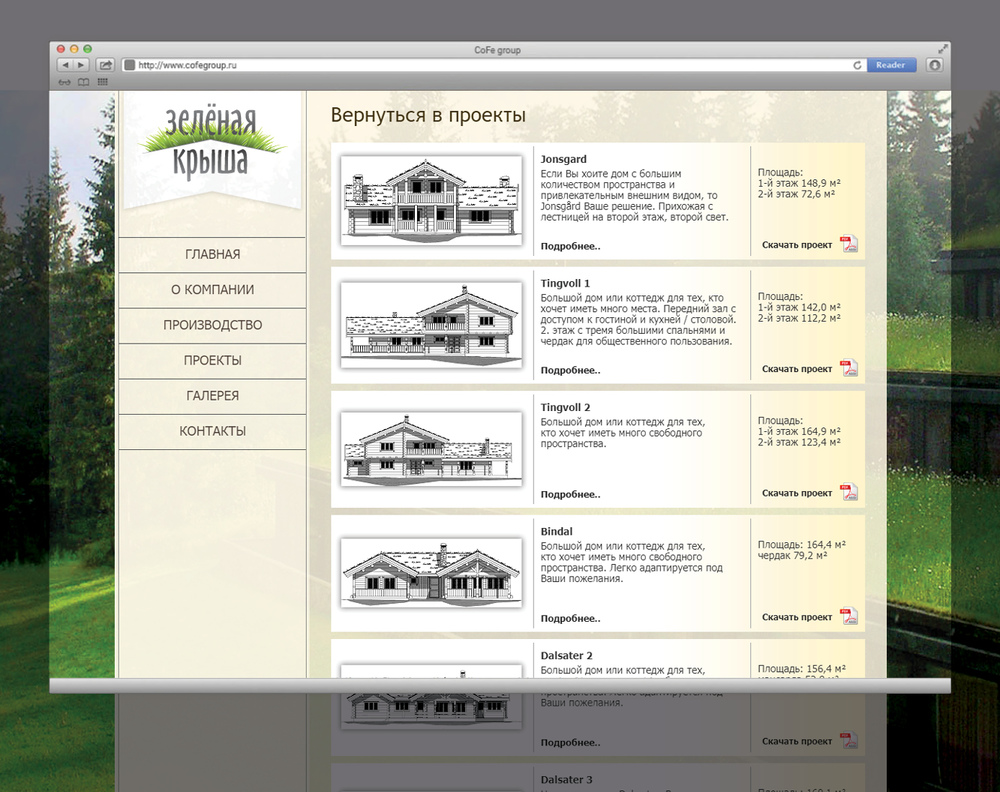Open the Dalsater 2 house drawing thumbnail
The height and width of the screenshot is (792, 1000).
tap(432, 697)
